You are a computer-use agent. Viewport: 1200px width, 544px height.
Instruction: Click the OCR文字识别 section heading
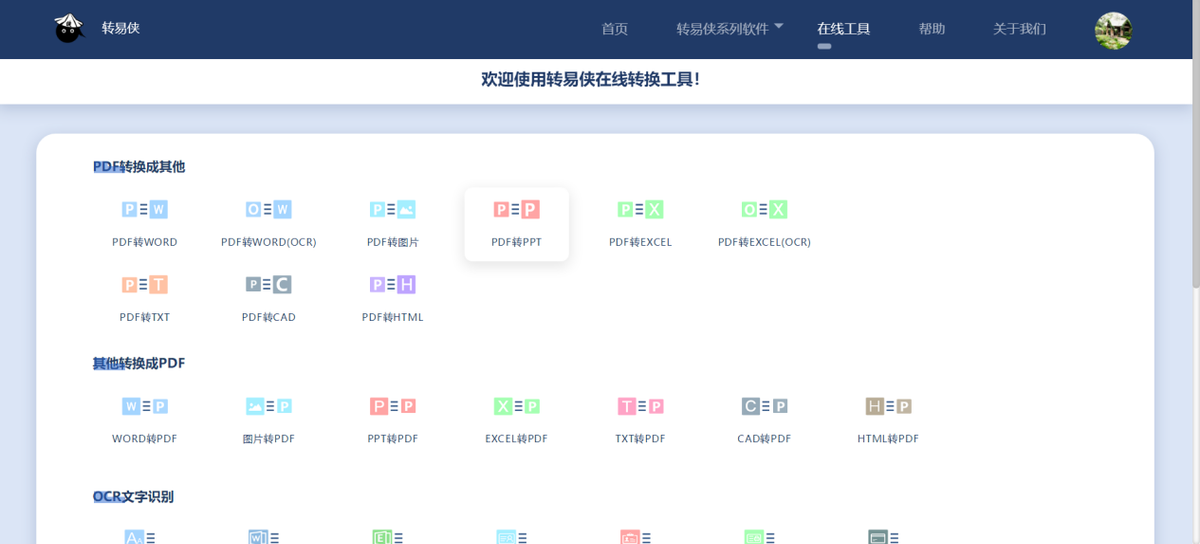(x=133, y=496)
